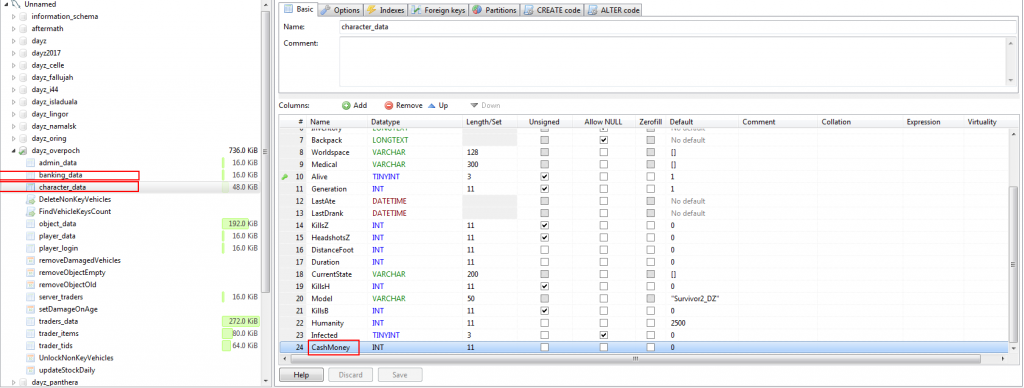Click the function icon beside FindVehicleKeysCount

[x=30, y=212]
